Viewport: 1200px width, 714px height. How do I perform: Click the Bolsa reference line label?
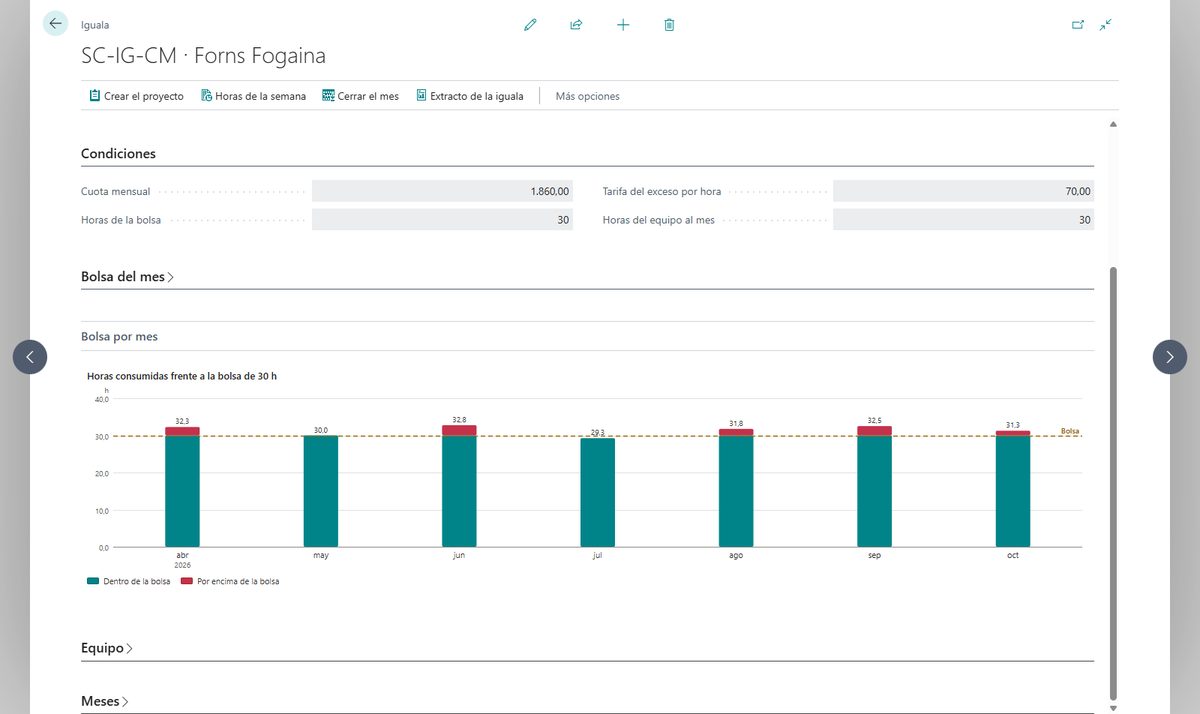click(x=1070, y=431)
